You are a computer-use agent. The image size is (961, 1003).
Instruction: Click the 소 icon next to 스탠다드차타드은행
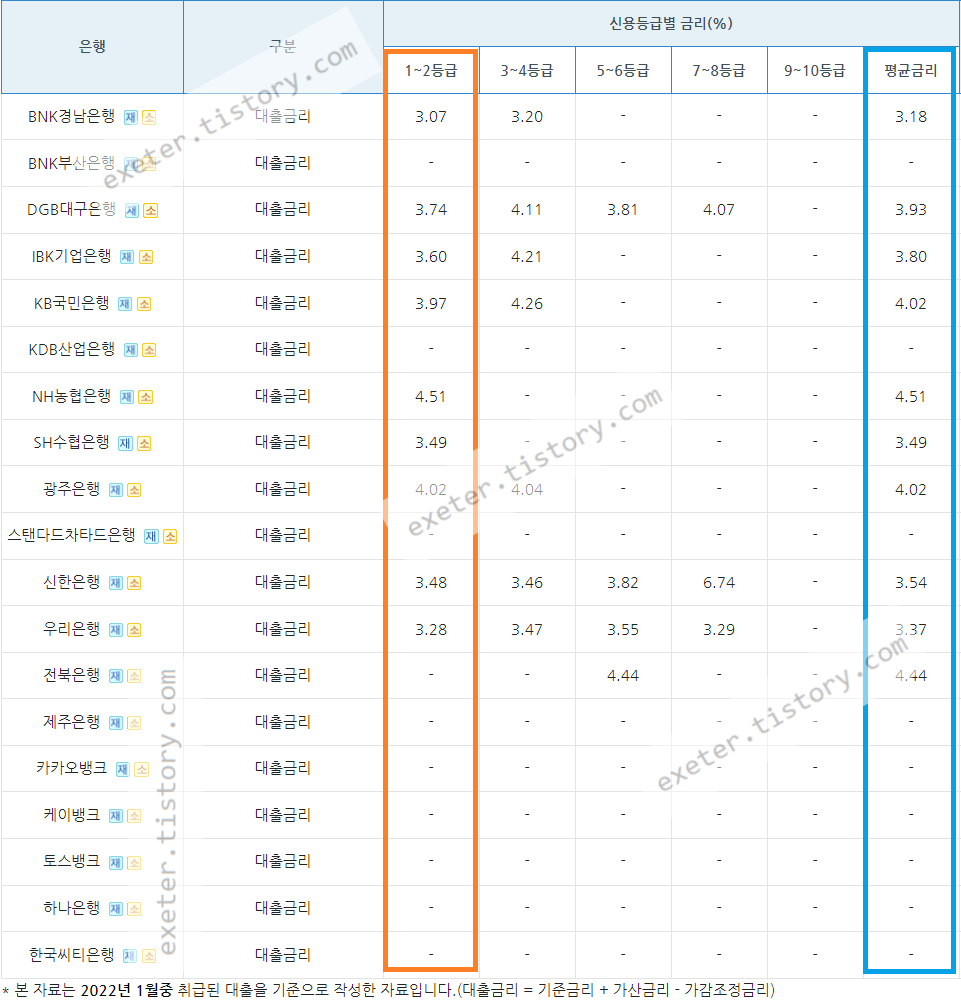[170, 537]
